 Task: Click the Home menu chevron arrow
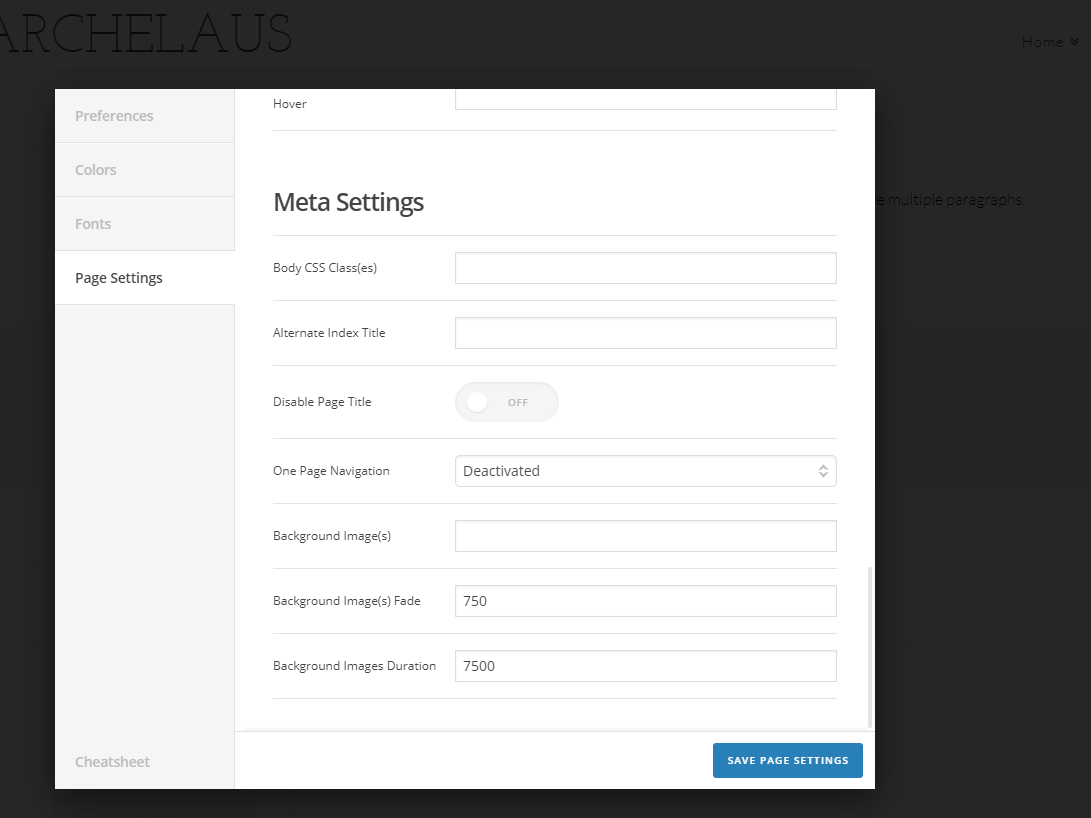(1074, 42)
